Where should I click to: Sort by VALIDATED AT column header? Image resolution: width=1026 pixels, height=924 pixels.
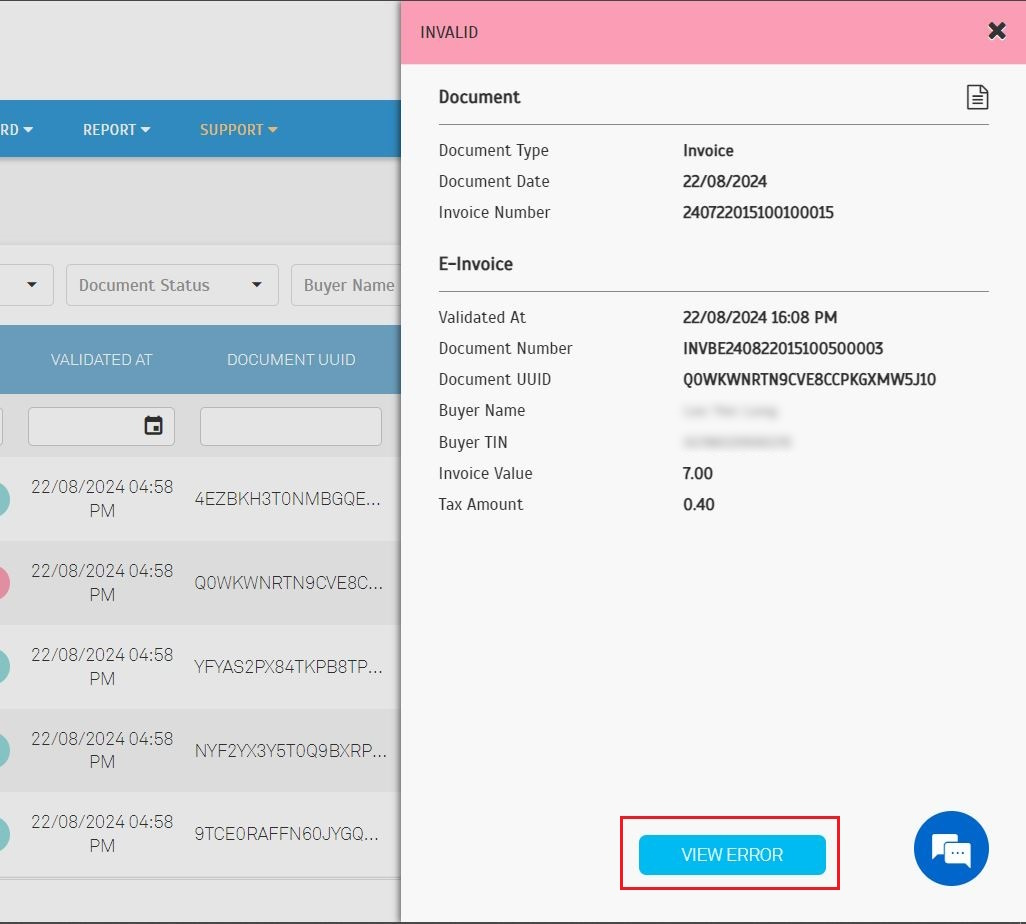[x=101, y=359]
